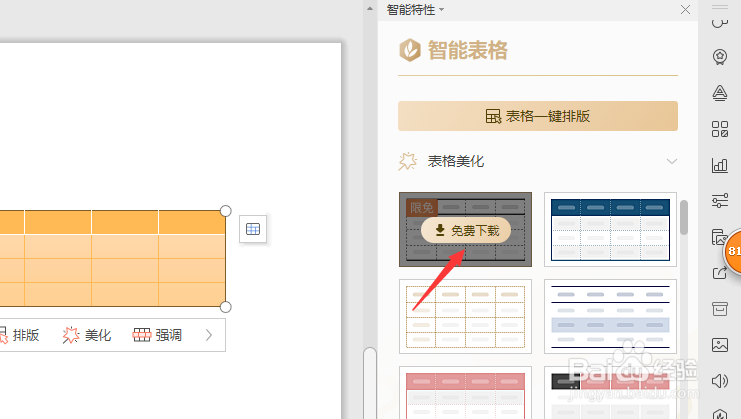Open the speaker audio icon in sidebar
Image resolution: width=741 pixels, height=419 pixels.
click(x=720, y=381)
